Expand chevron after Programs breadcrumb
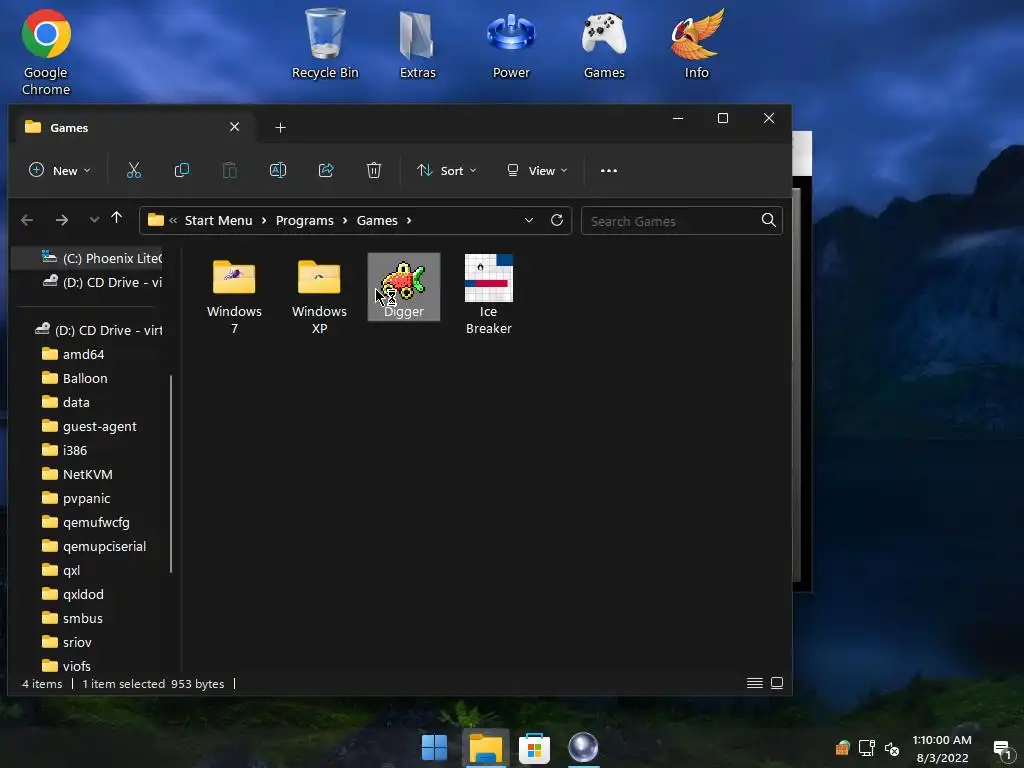1024x768 pixels. [345, 221]
